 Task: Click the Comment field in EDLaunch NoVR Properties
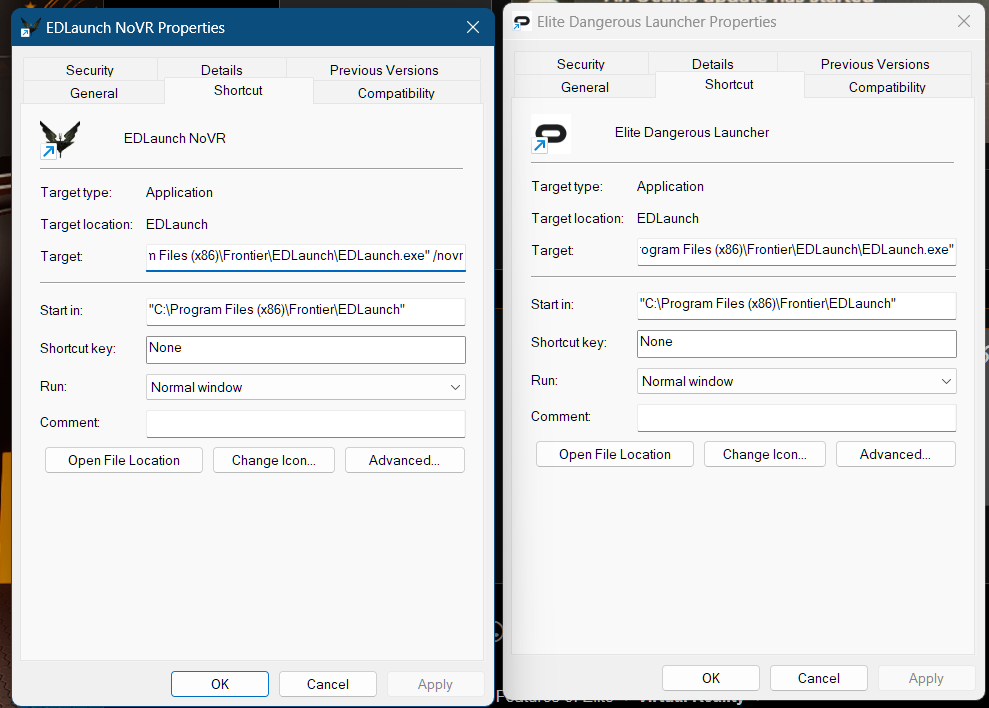(306, 423)
